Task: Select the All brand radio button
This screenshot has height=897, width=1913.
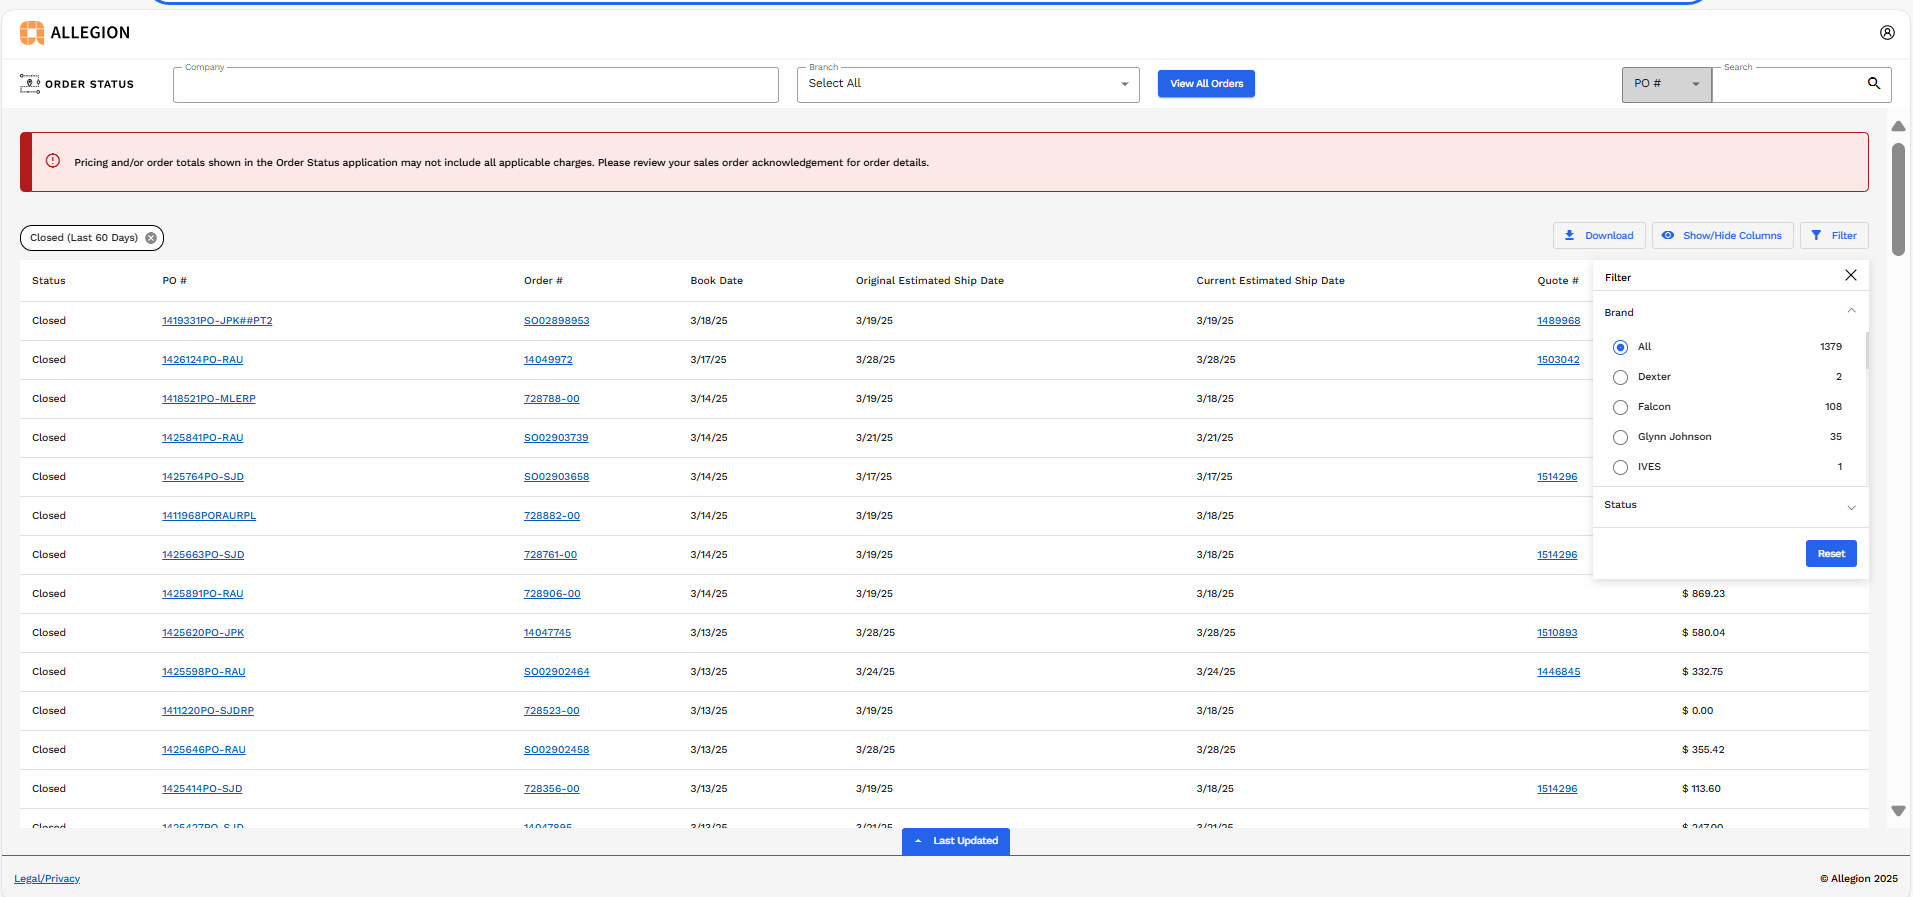Action: (x=1620, y=347)
